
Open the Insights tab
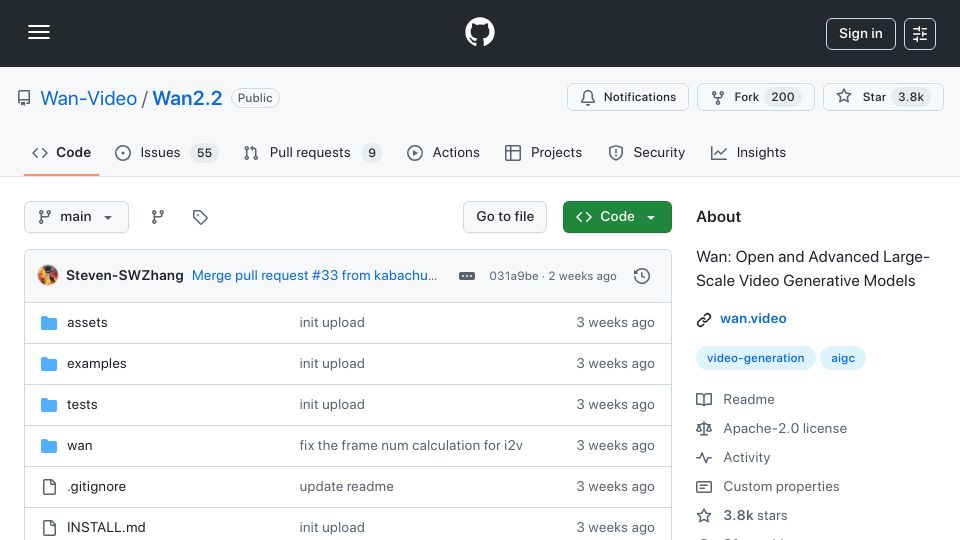tap(748, 152)
